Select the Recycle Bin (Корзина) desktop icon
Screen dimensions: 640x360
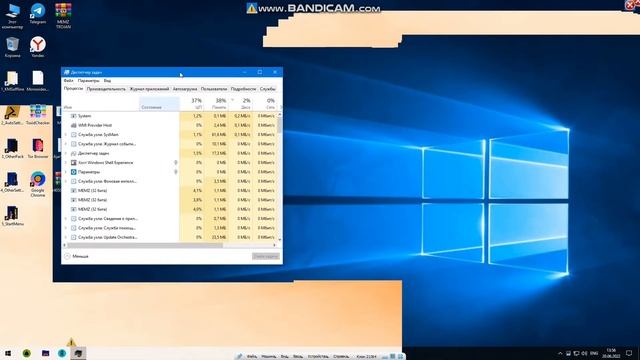[x=12, y=47]
